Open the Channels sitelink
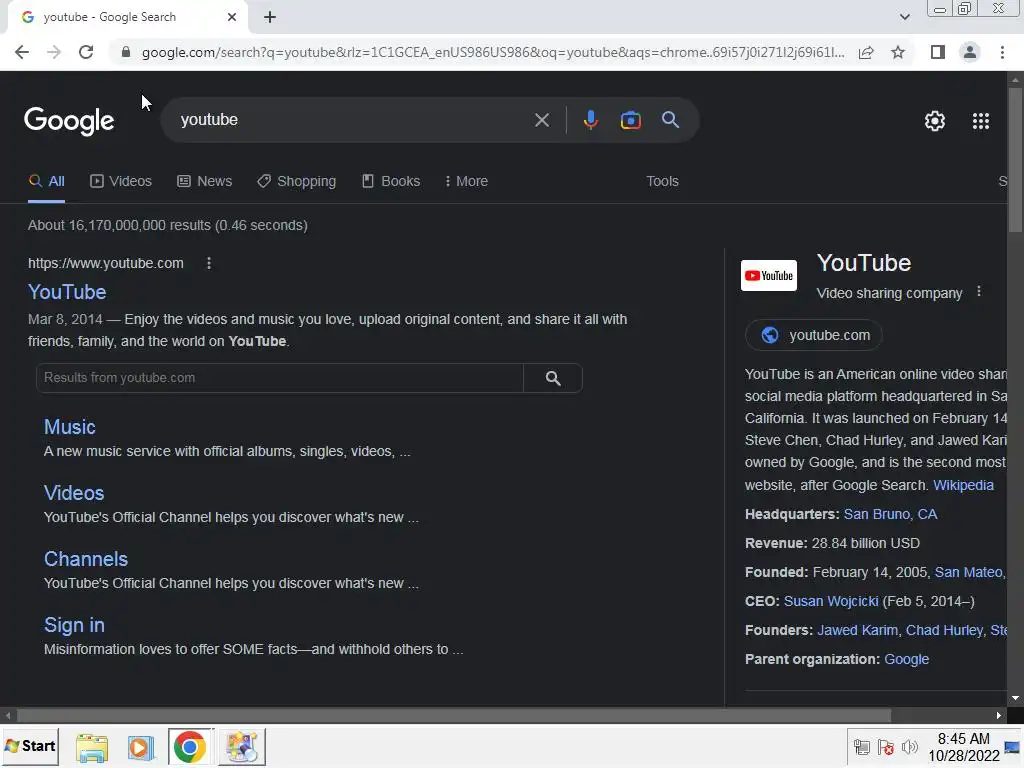The width and height of the screenshot is (1024, 768). pos(86,559)
